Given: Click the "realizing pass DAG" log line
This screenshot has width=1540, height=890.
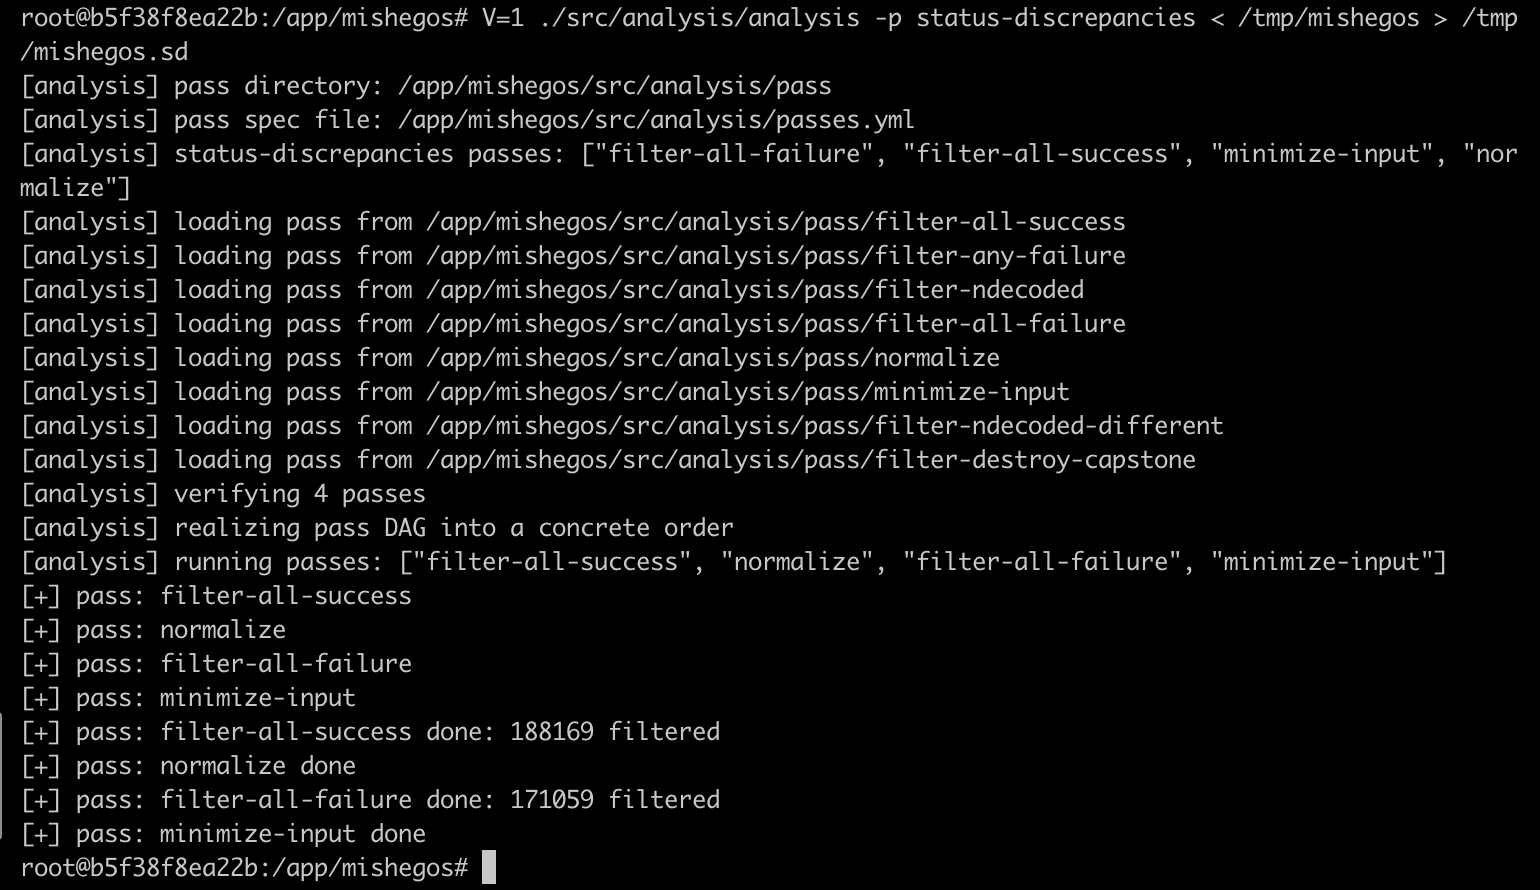Looking at the screenshot, I should tap(377, 528).
